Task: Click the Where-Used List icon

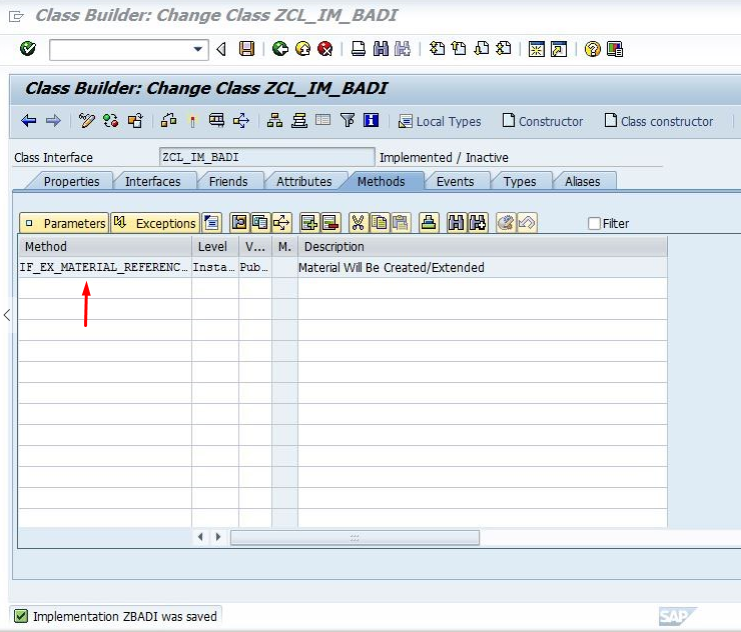Action: point(241,121)
